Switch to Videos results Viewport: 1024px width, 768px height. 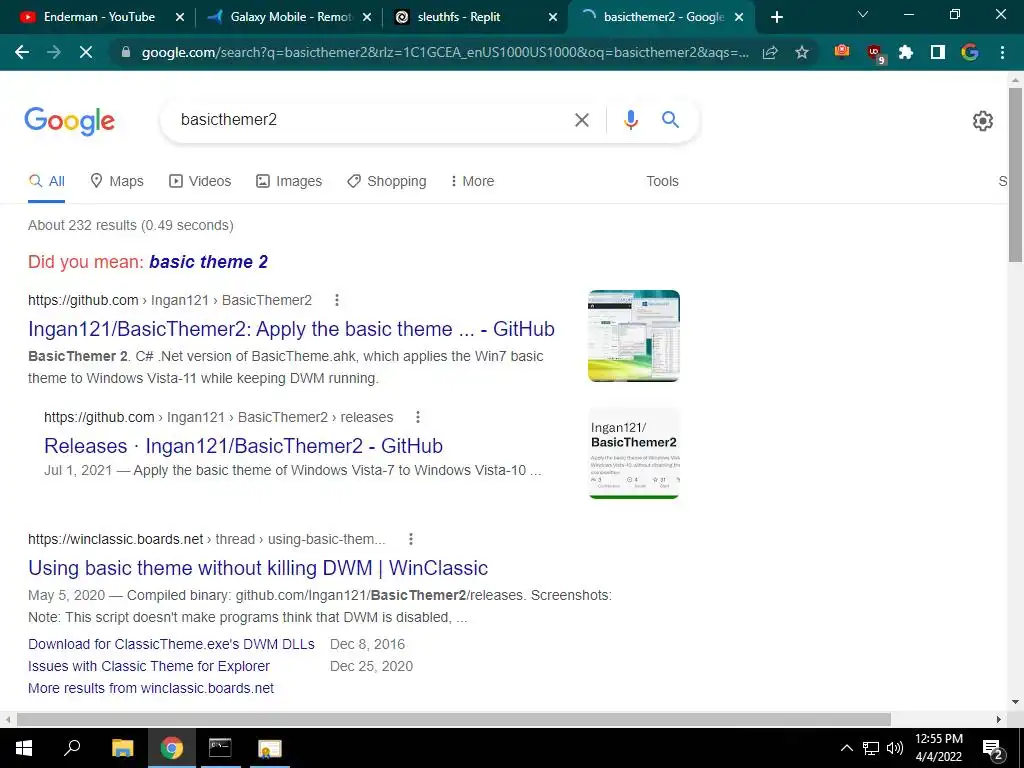200,182
